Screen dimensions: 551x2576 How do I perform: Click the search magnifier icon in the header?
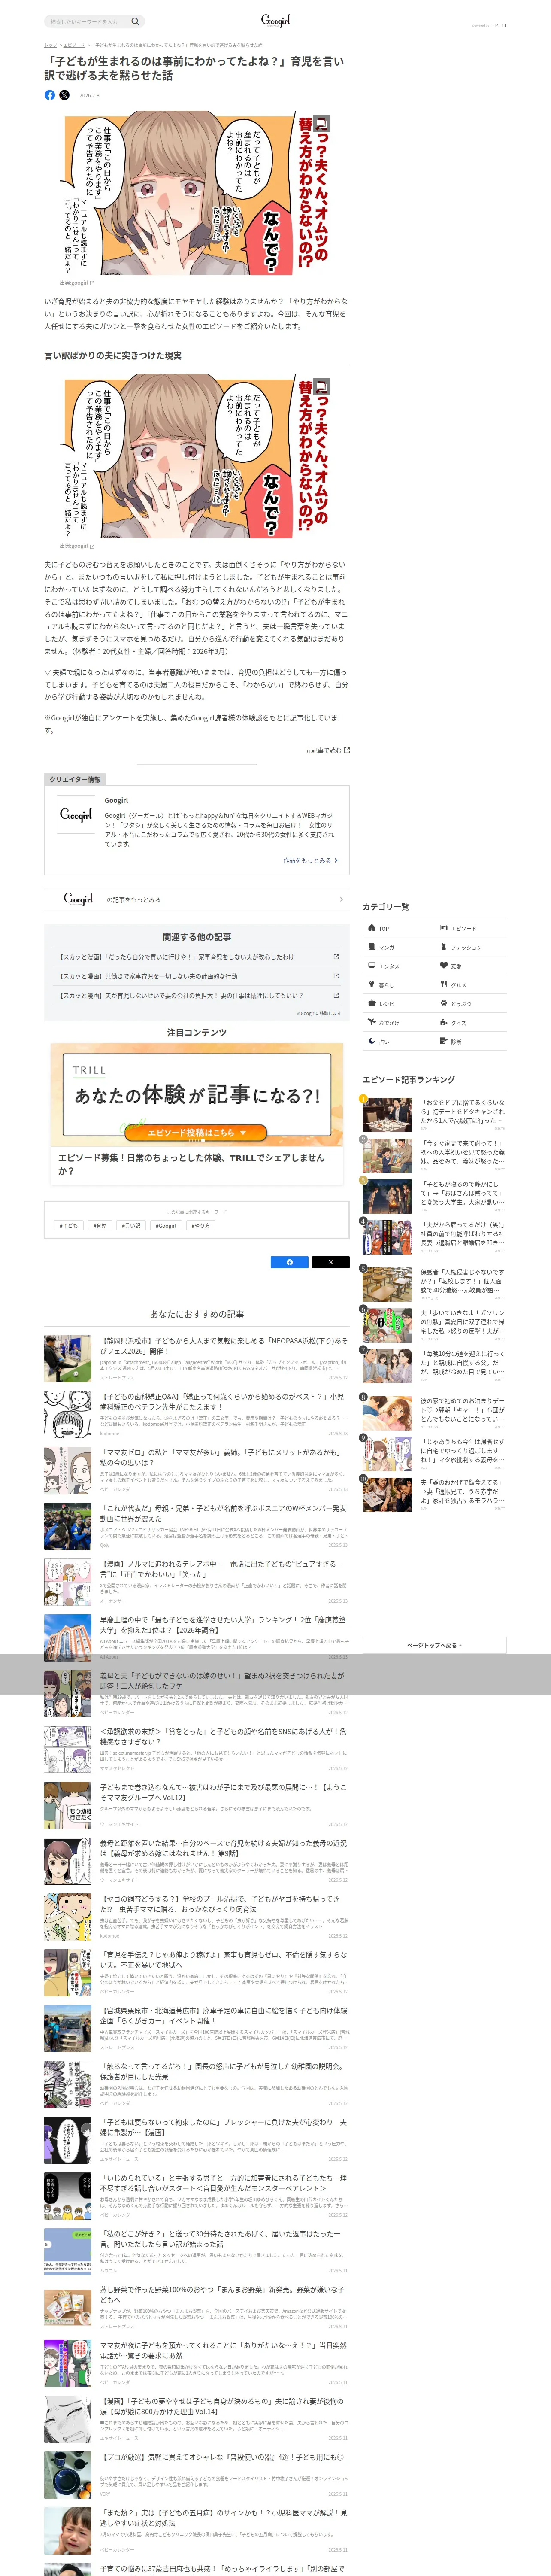point(135,21)
